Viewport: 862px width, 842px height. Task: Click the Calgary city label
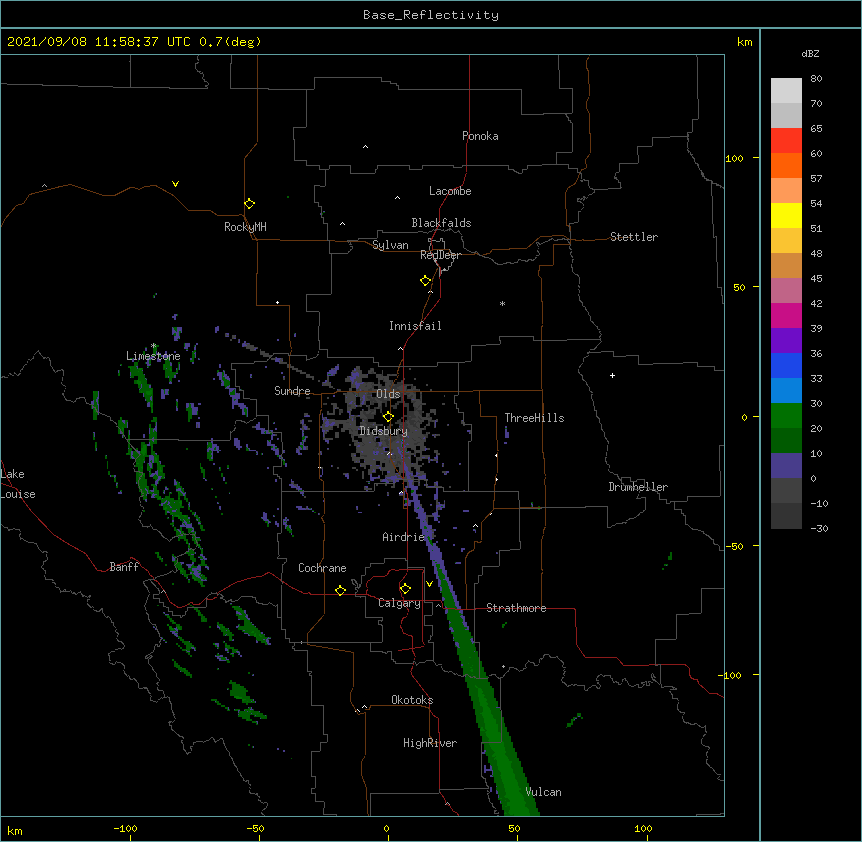coord(399,603)
